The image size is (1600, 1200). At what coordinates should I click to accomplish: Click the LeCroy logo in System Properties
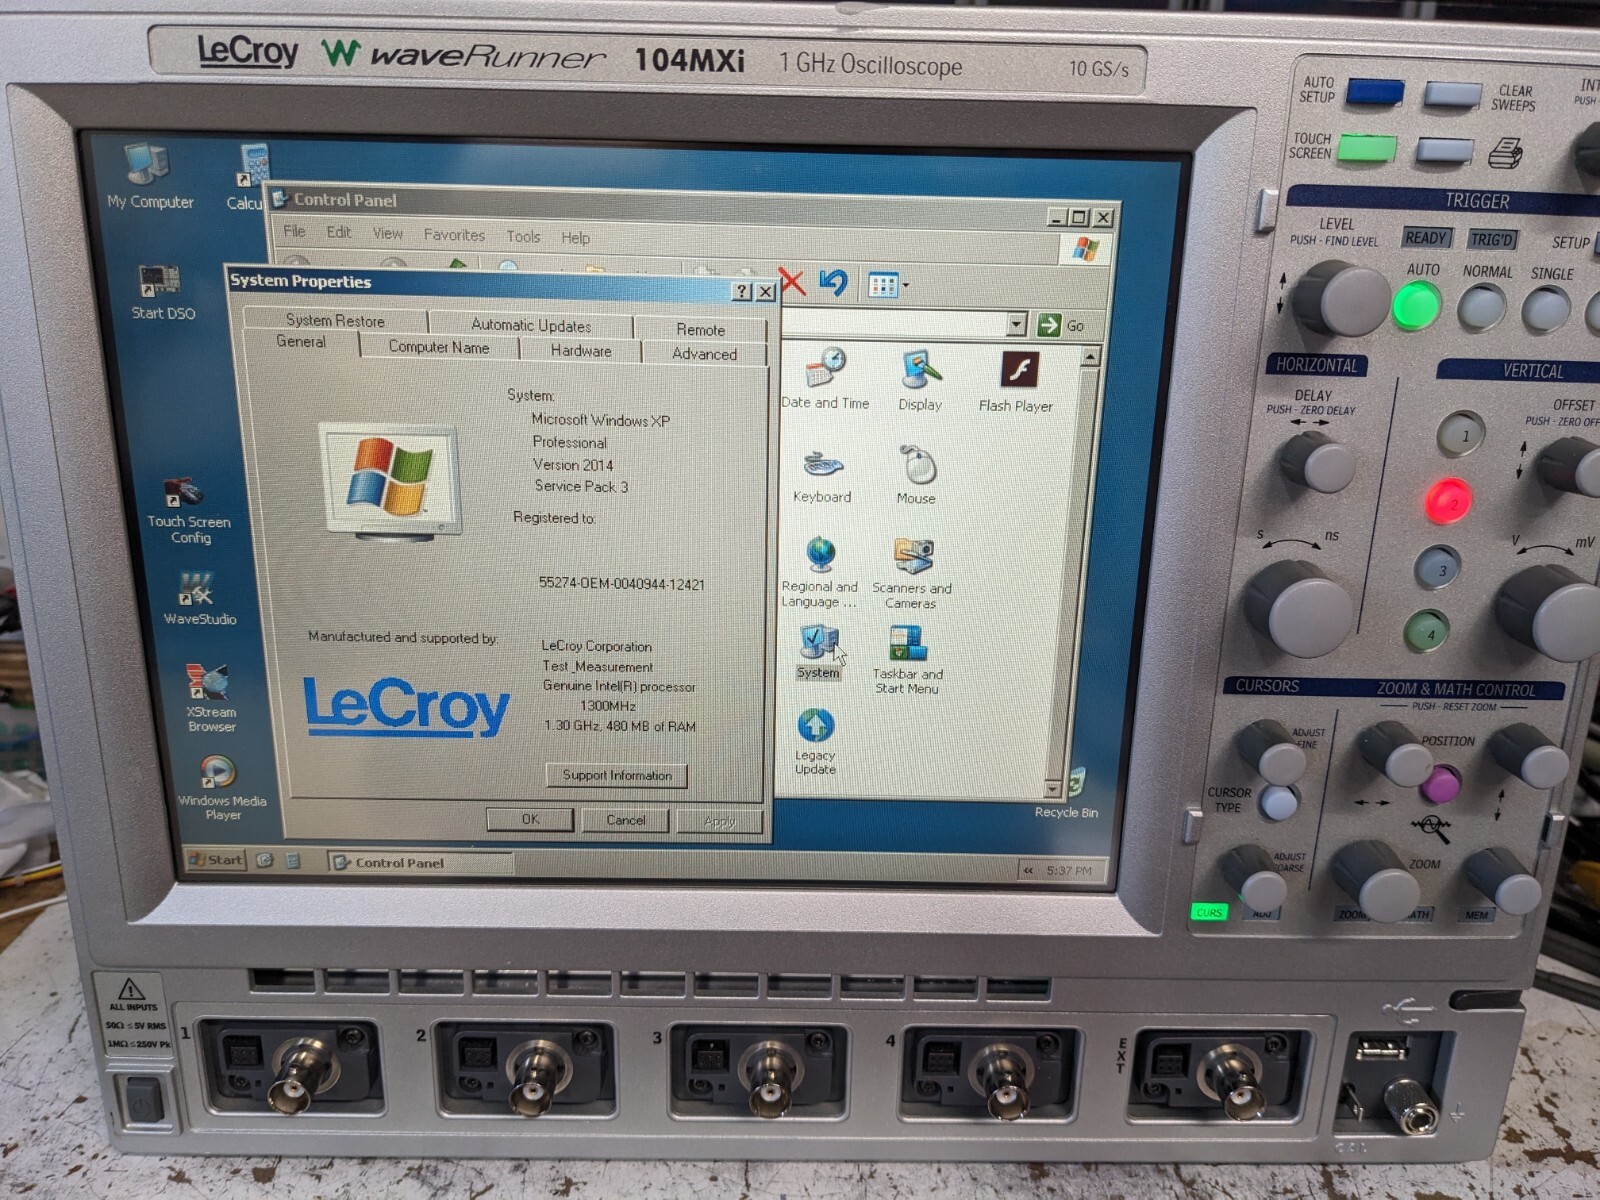(x=405, y=706)
